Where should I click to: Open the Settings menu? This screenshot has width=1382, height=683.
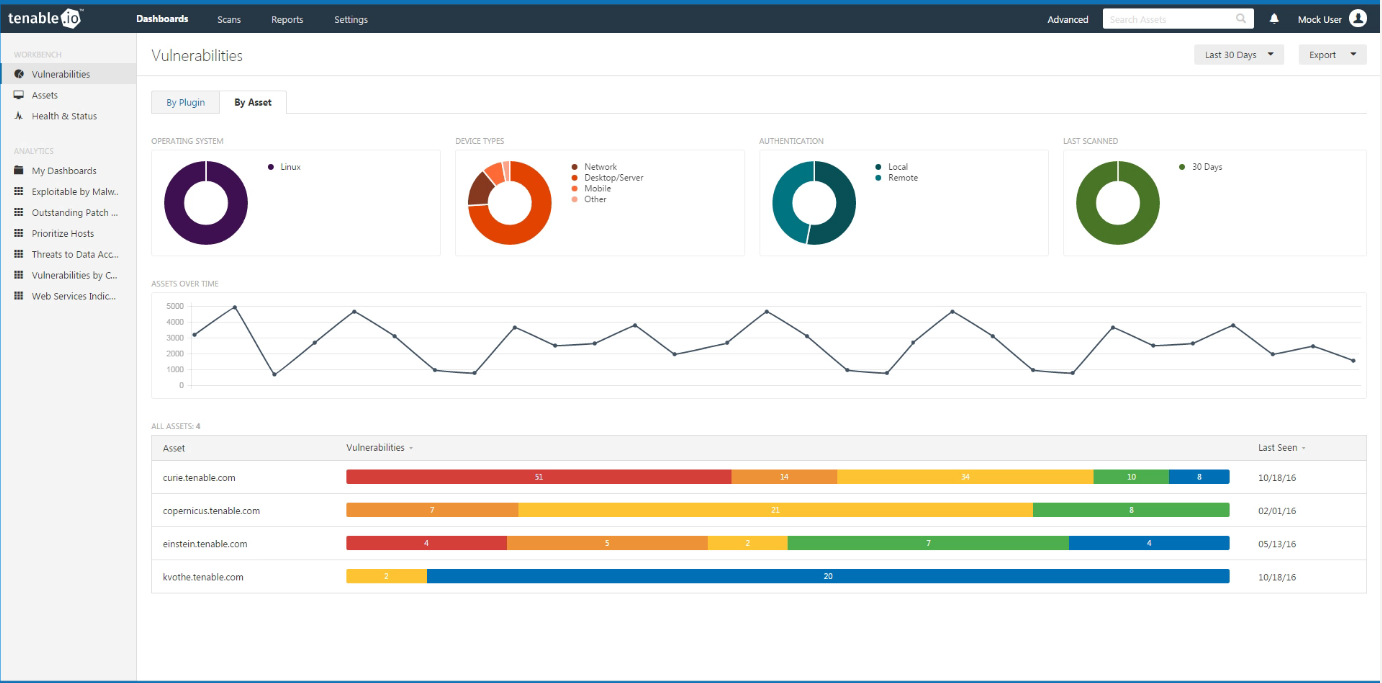click(x=351, y=20)
